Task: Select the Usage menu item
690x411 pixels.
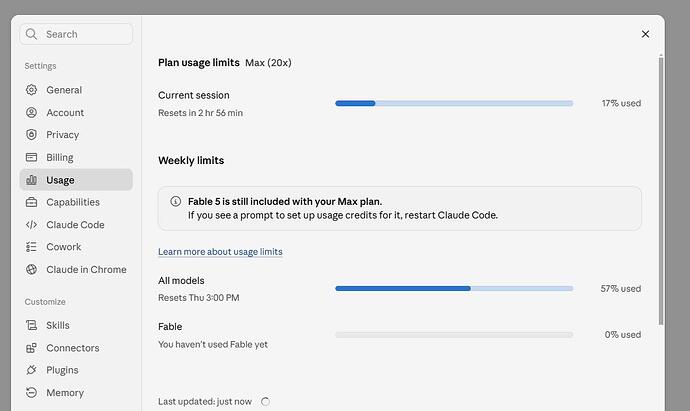Action: pos(76,180)
